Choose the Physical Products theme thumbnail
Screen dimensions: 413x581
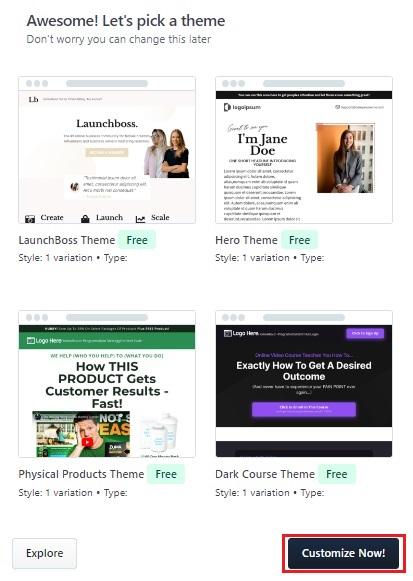click(x=107, y=384)
